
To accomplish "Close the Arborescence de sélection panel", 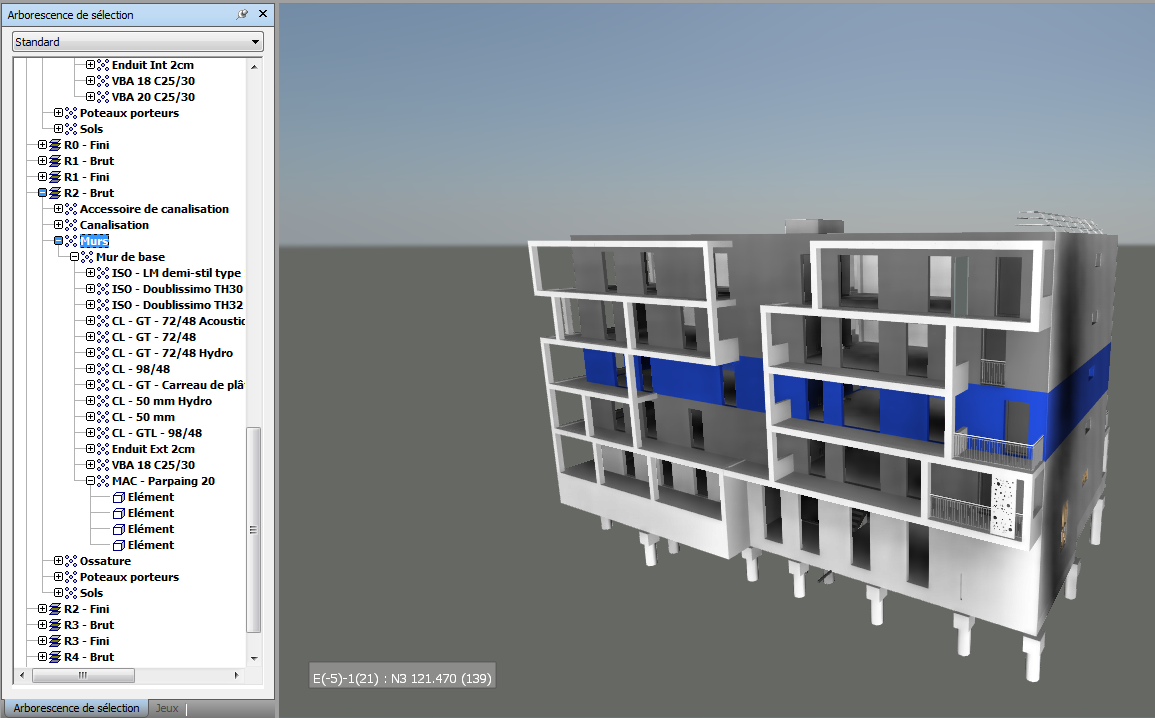I will point(262,15).
